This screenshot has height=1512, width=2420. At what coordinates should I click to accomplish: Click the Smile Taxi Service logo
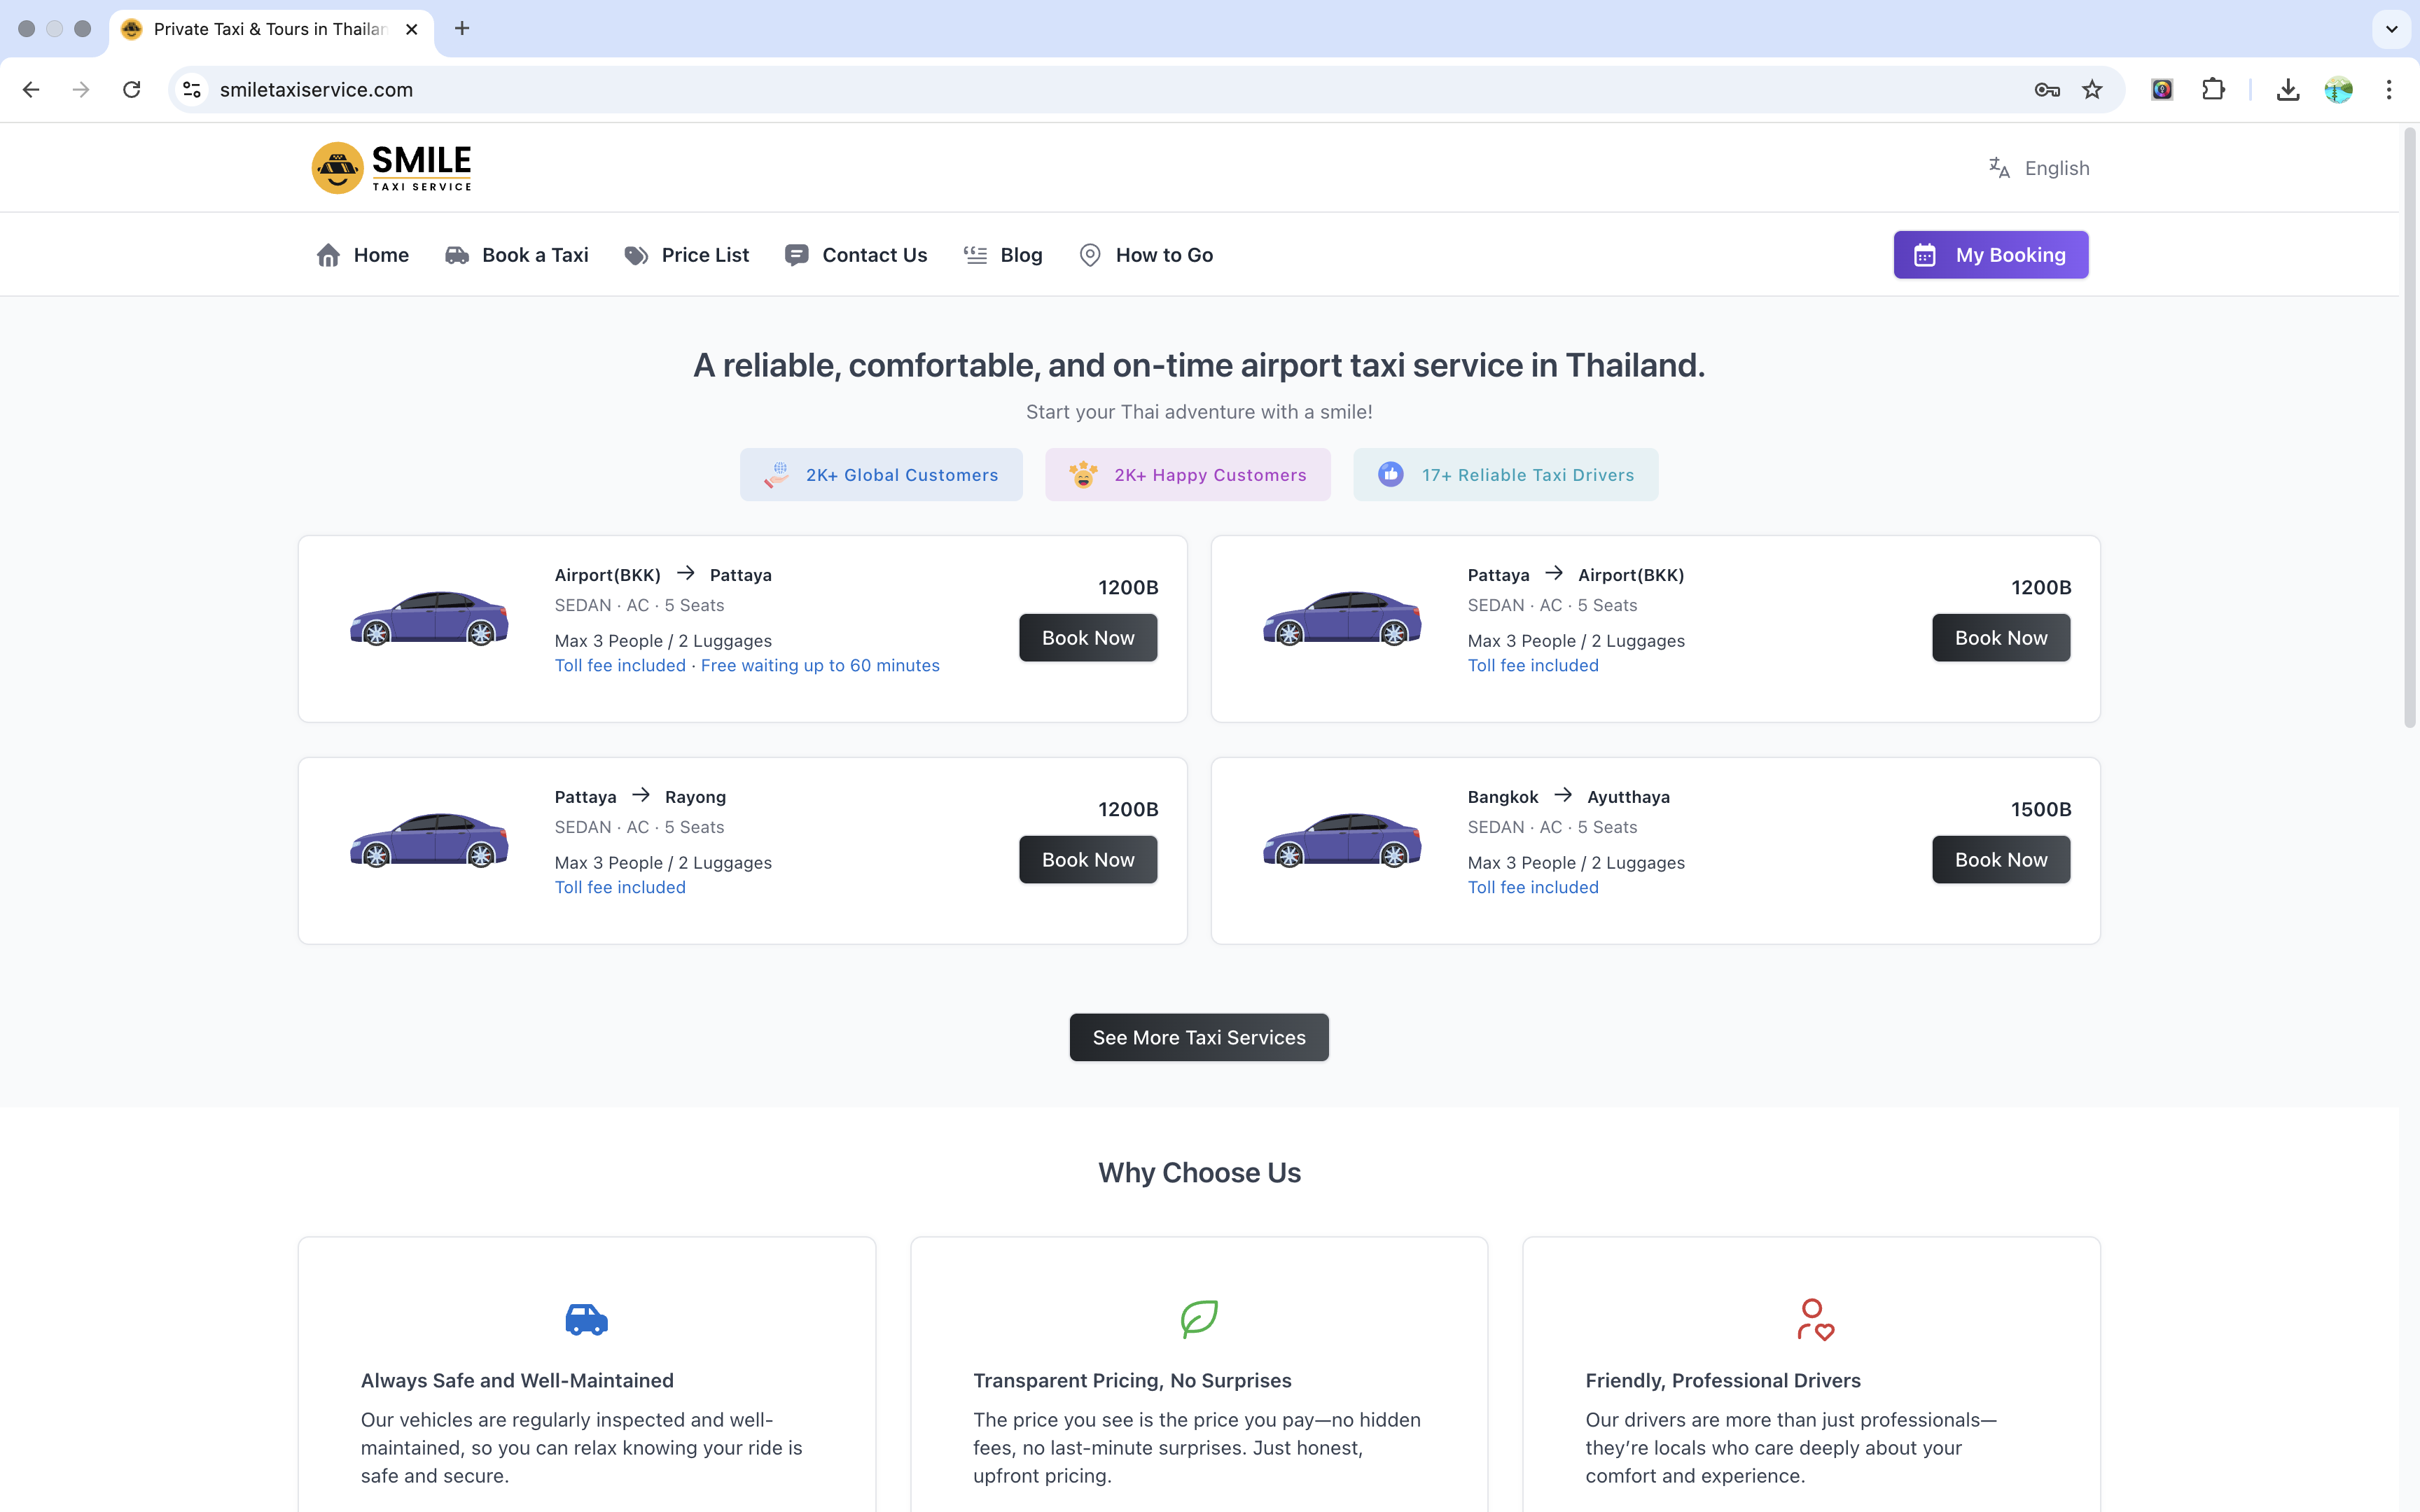pyautogui.click(x=391, y=167)
